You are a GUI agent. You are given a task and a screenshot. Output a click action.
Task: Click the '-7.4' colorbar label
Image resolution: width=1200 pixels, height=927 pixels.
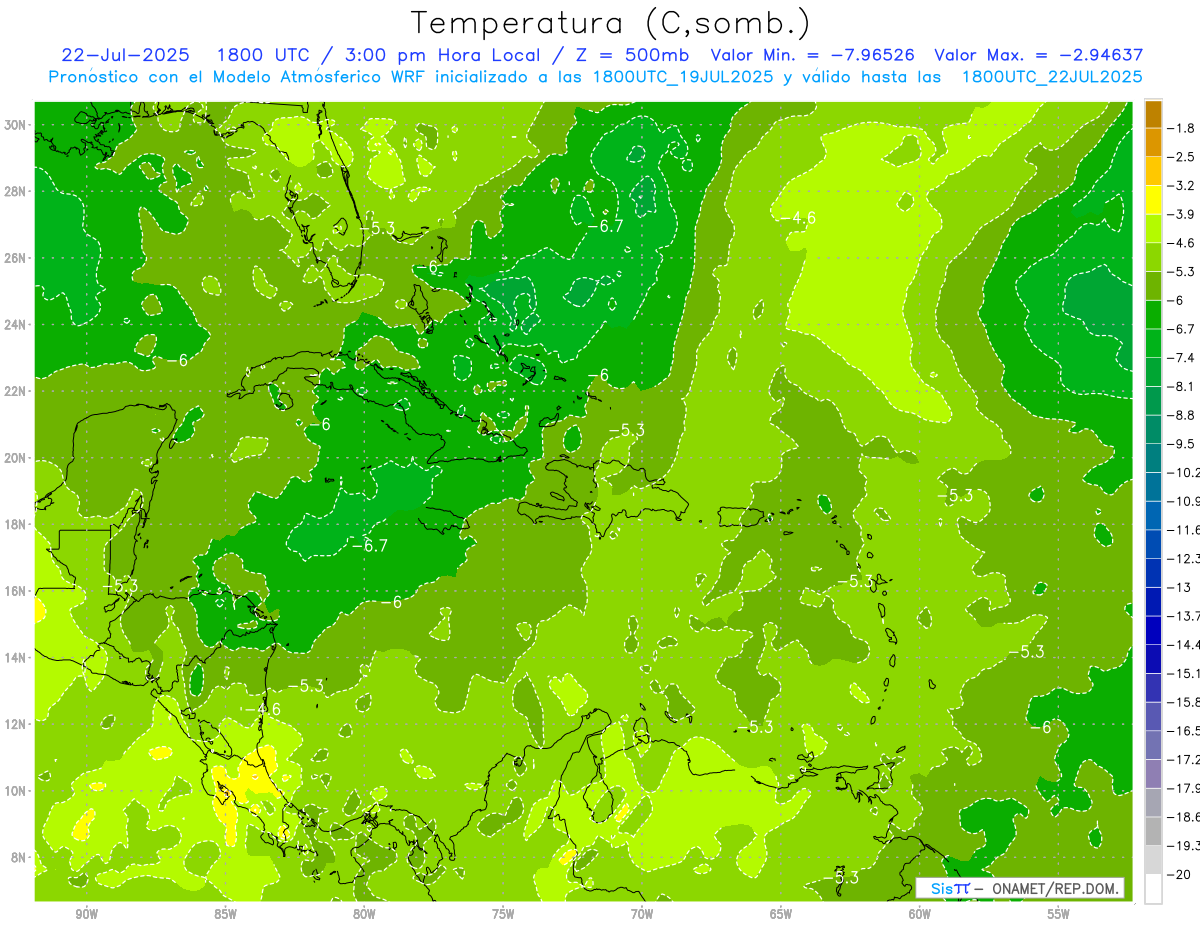click(1183, 357)
